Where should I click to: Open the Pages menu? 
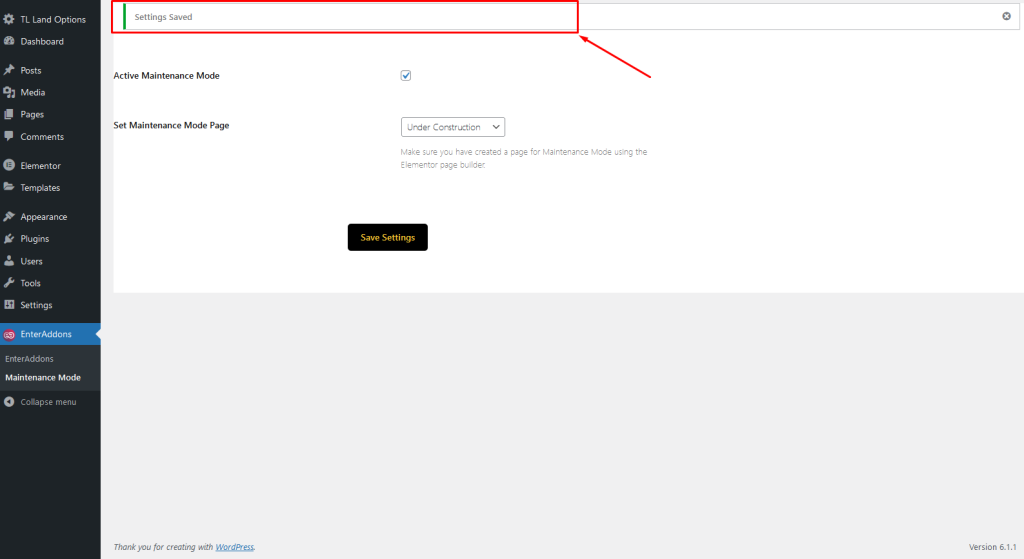pyautogui.click(x=32, y=114)
